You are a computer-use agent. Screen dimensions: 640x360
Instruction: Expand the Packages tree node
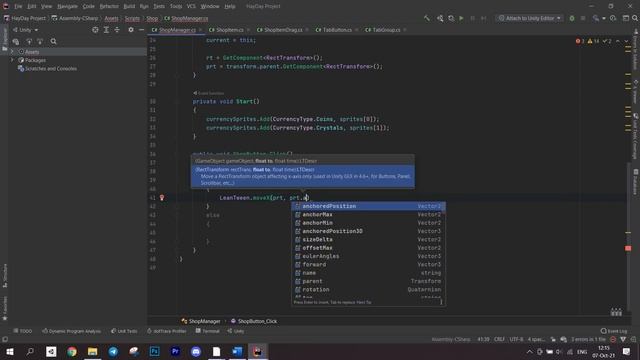(x=12, y=60)
